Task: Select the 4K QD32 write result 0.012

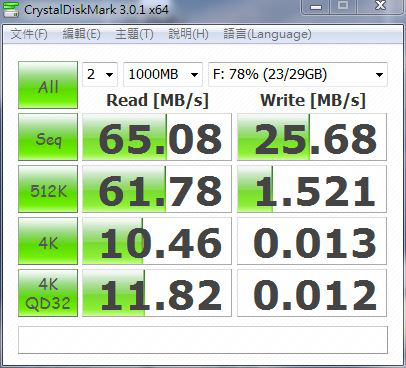Action: pyautogui.click(x=312, y=293)
